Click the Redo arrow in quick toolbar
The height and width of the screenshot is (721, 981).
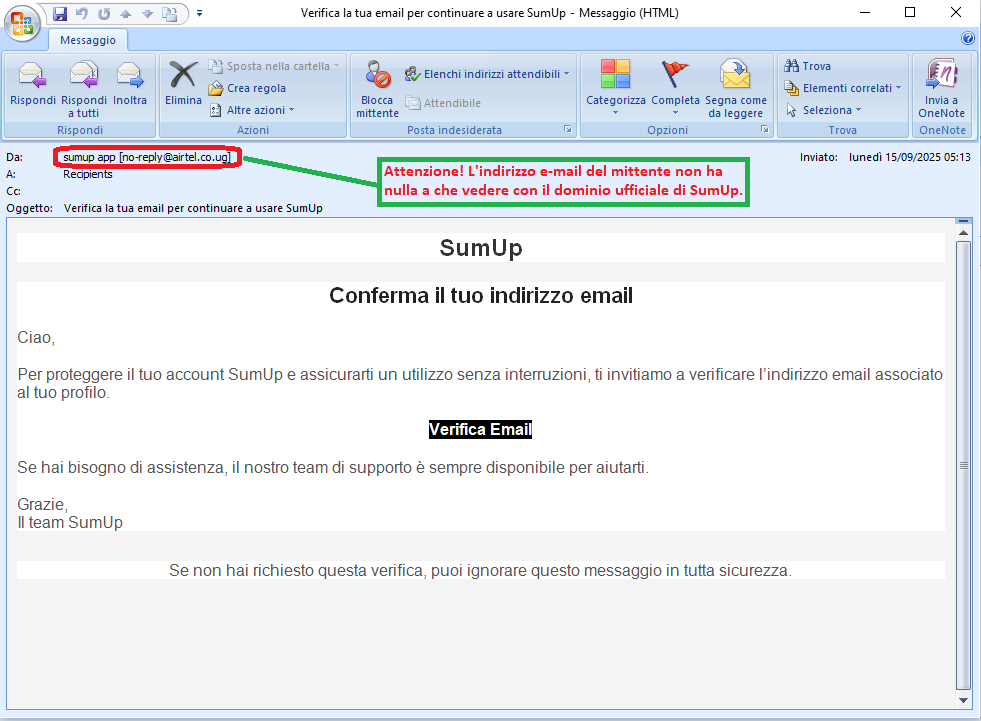tap(104, 13)
